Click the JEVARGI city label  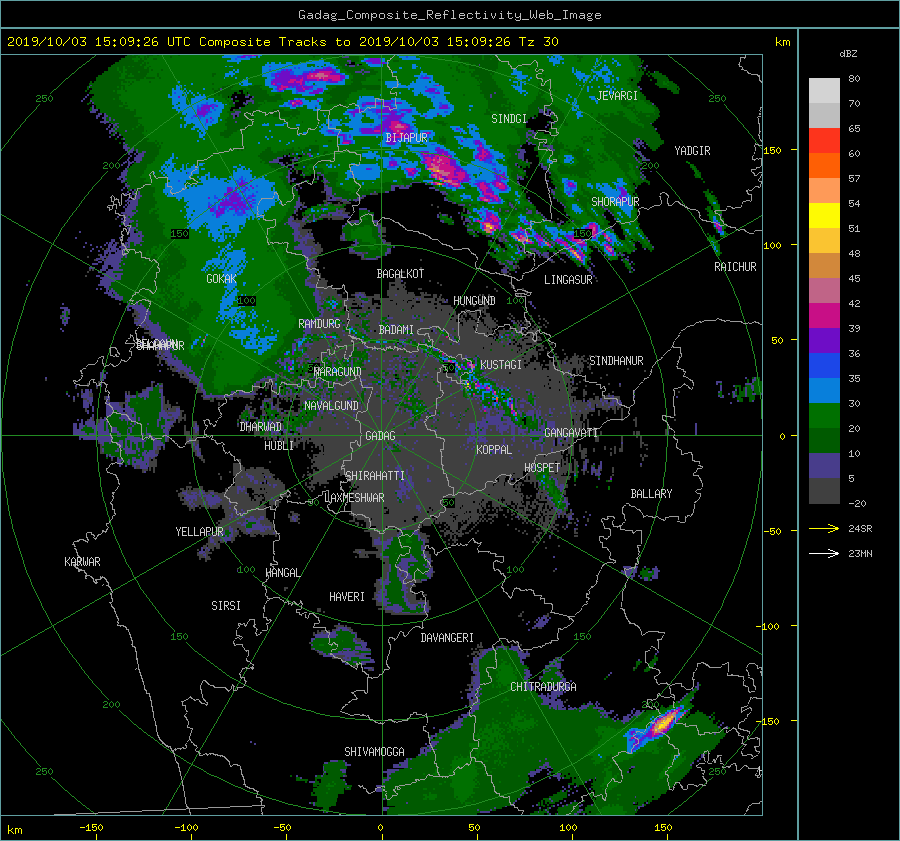(x=617, y=96)
